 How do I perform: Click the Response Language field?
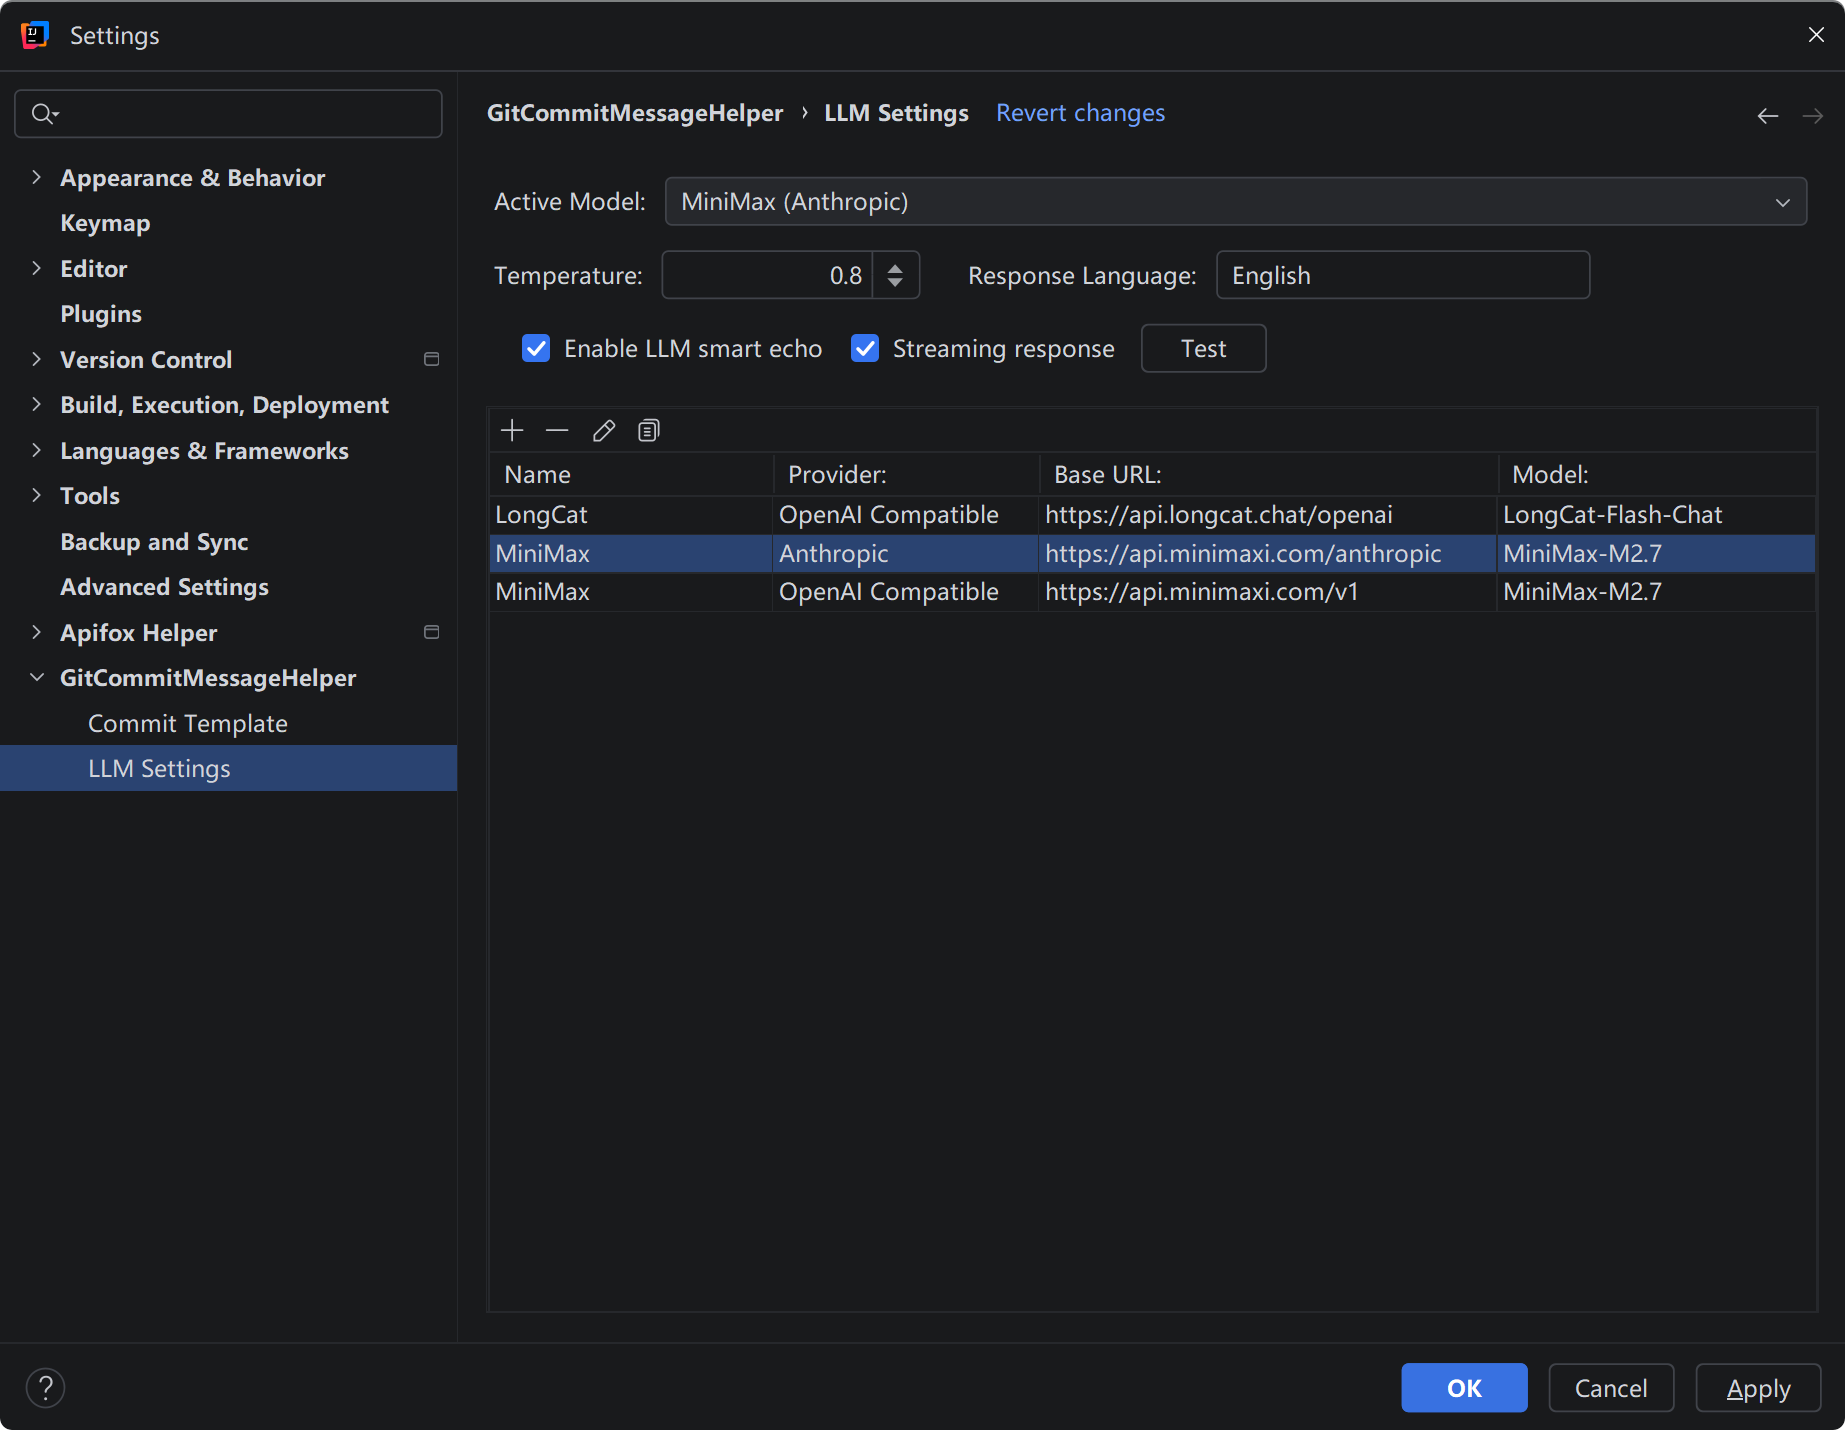pos(1403,275)
